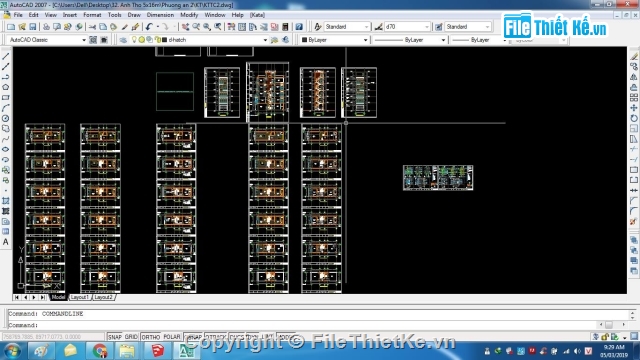
Task: Expand the d-hatch layer dropdown
Action: (265, 40)
